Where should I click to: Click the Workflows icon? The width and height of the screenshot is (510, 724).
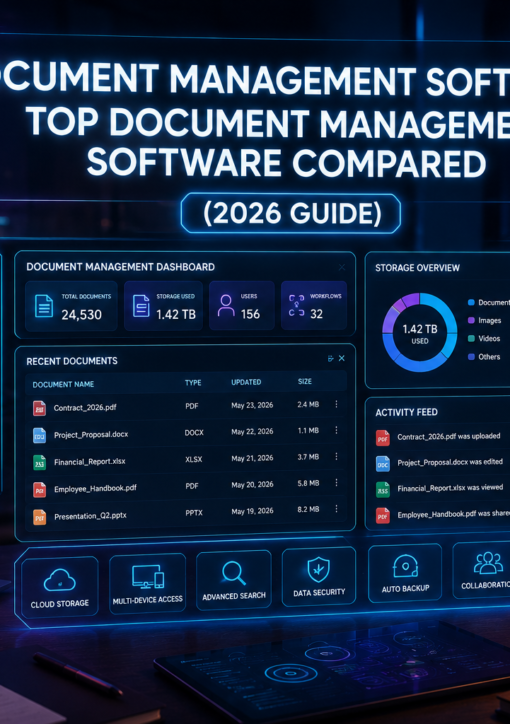pyautogui.click(x=296, y=305)
